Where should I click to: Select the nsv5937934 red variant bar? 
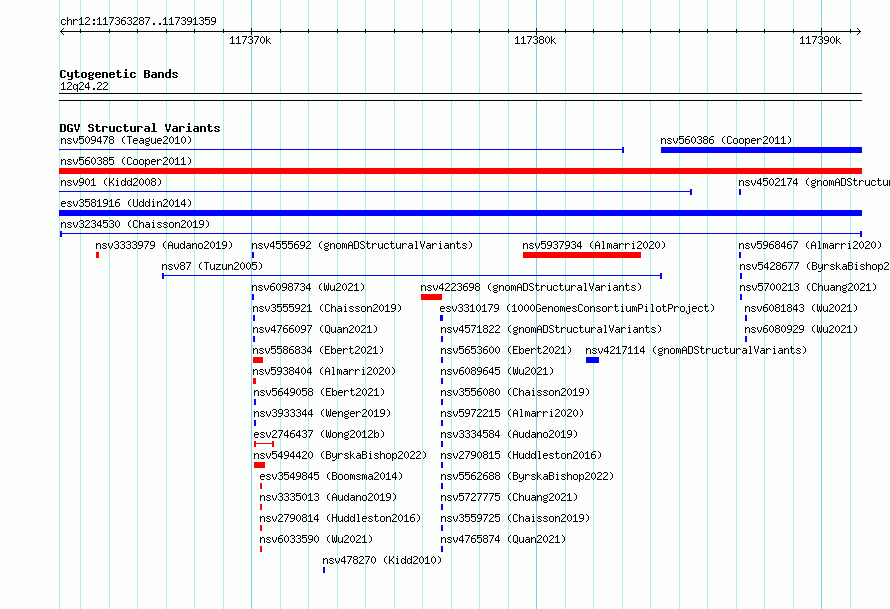582,255
